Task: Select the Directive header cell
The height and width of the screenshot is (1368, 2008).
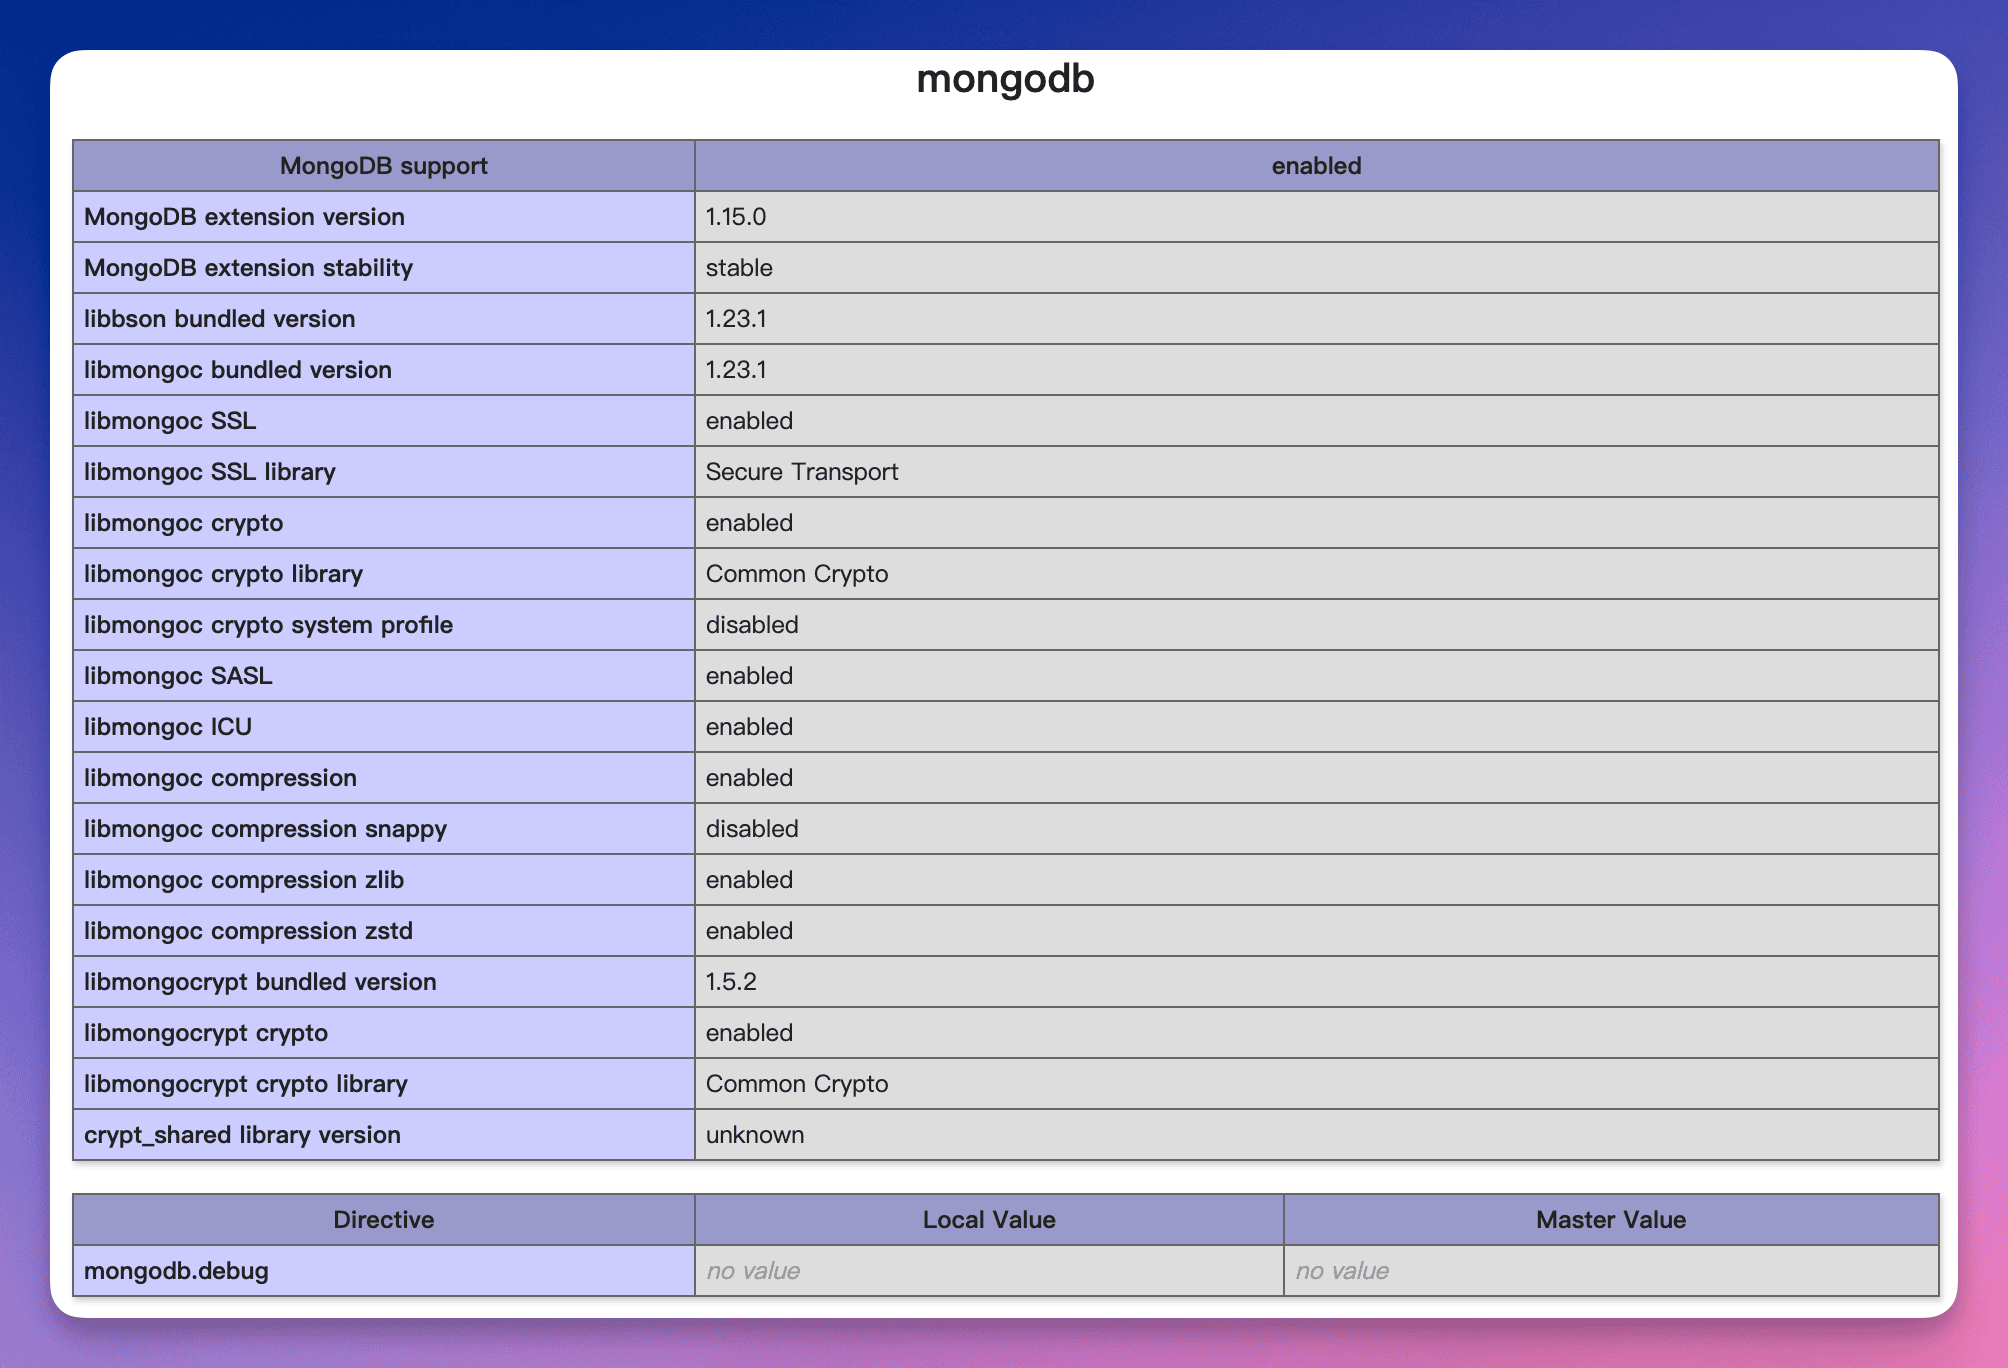Action: pos(384,1220)
